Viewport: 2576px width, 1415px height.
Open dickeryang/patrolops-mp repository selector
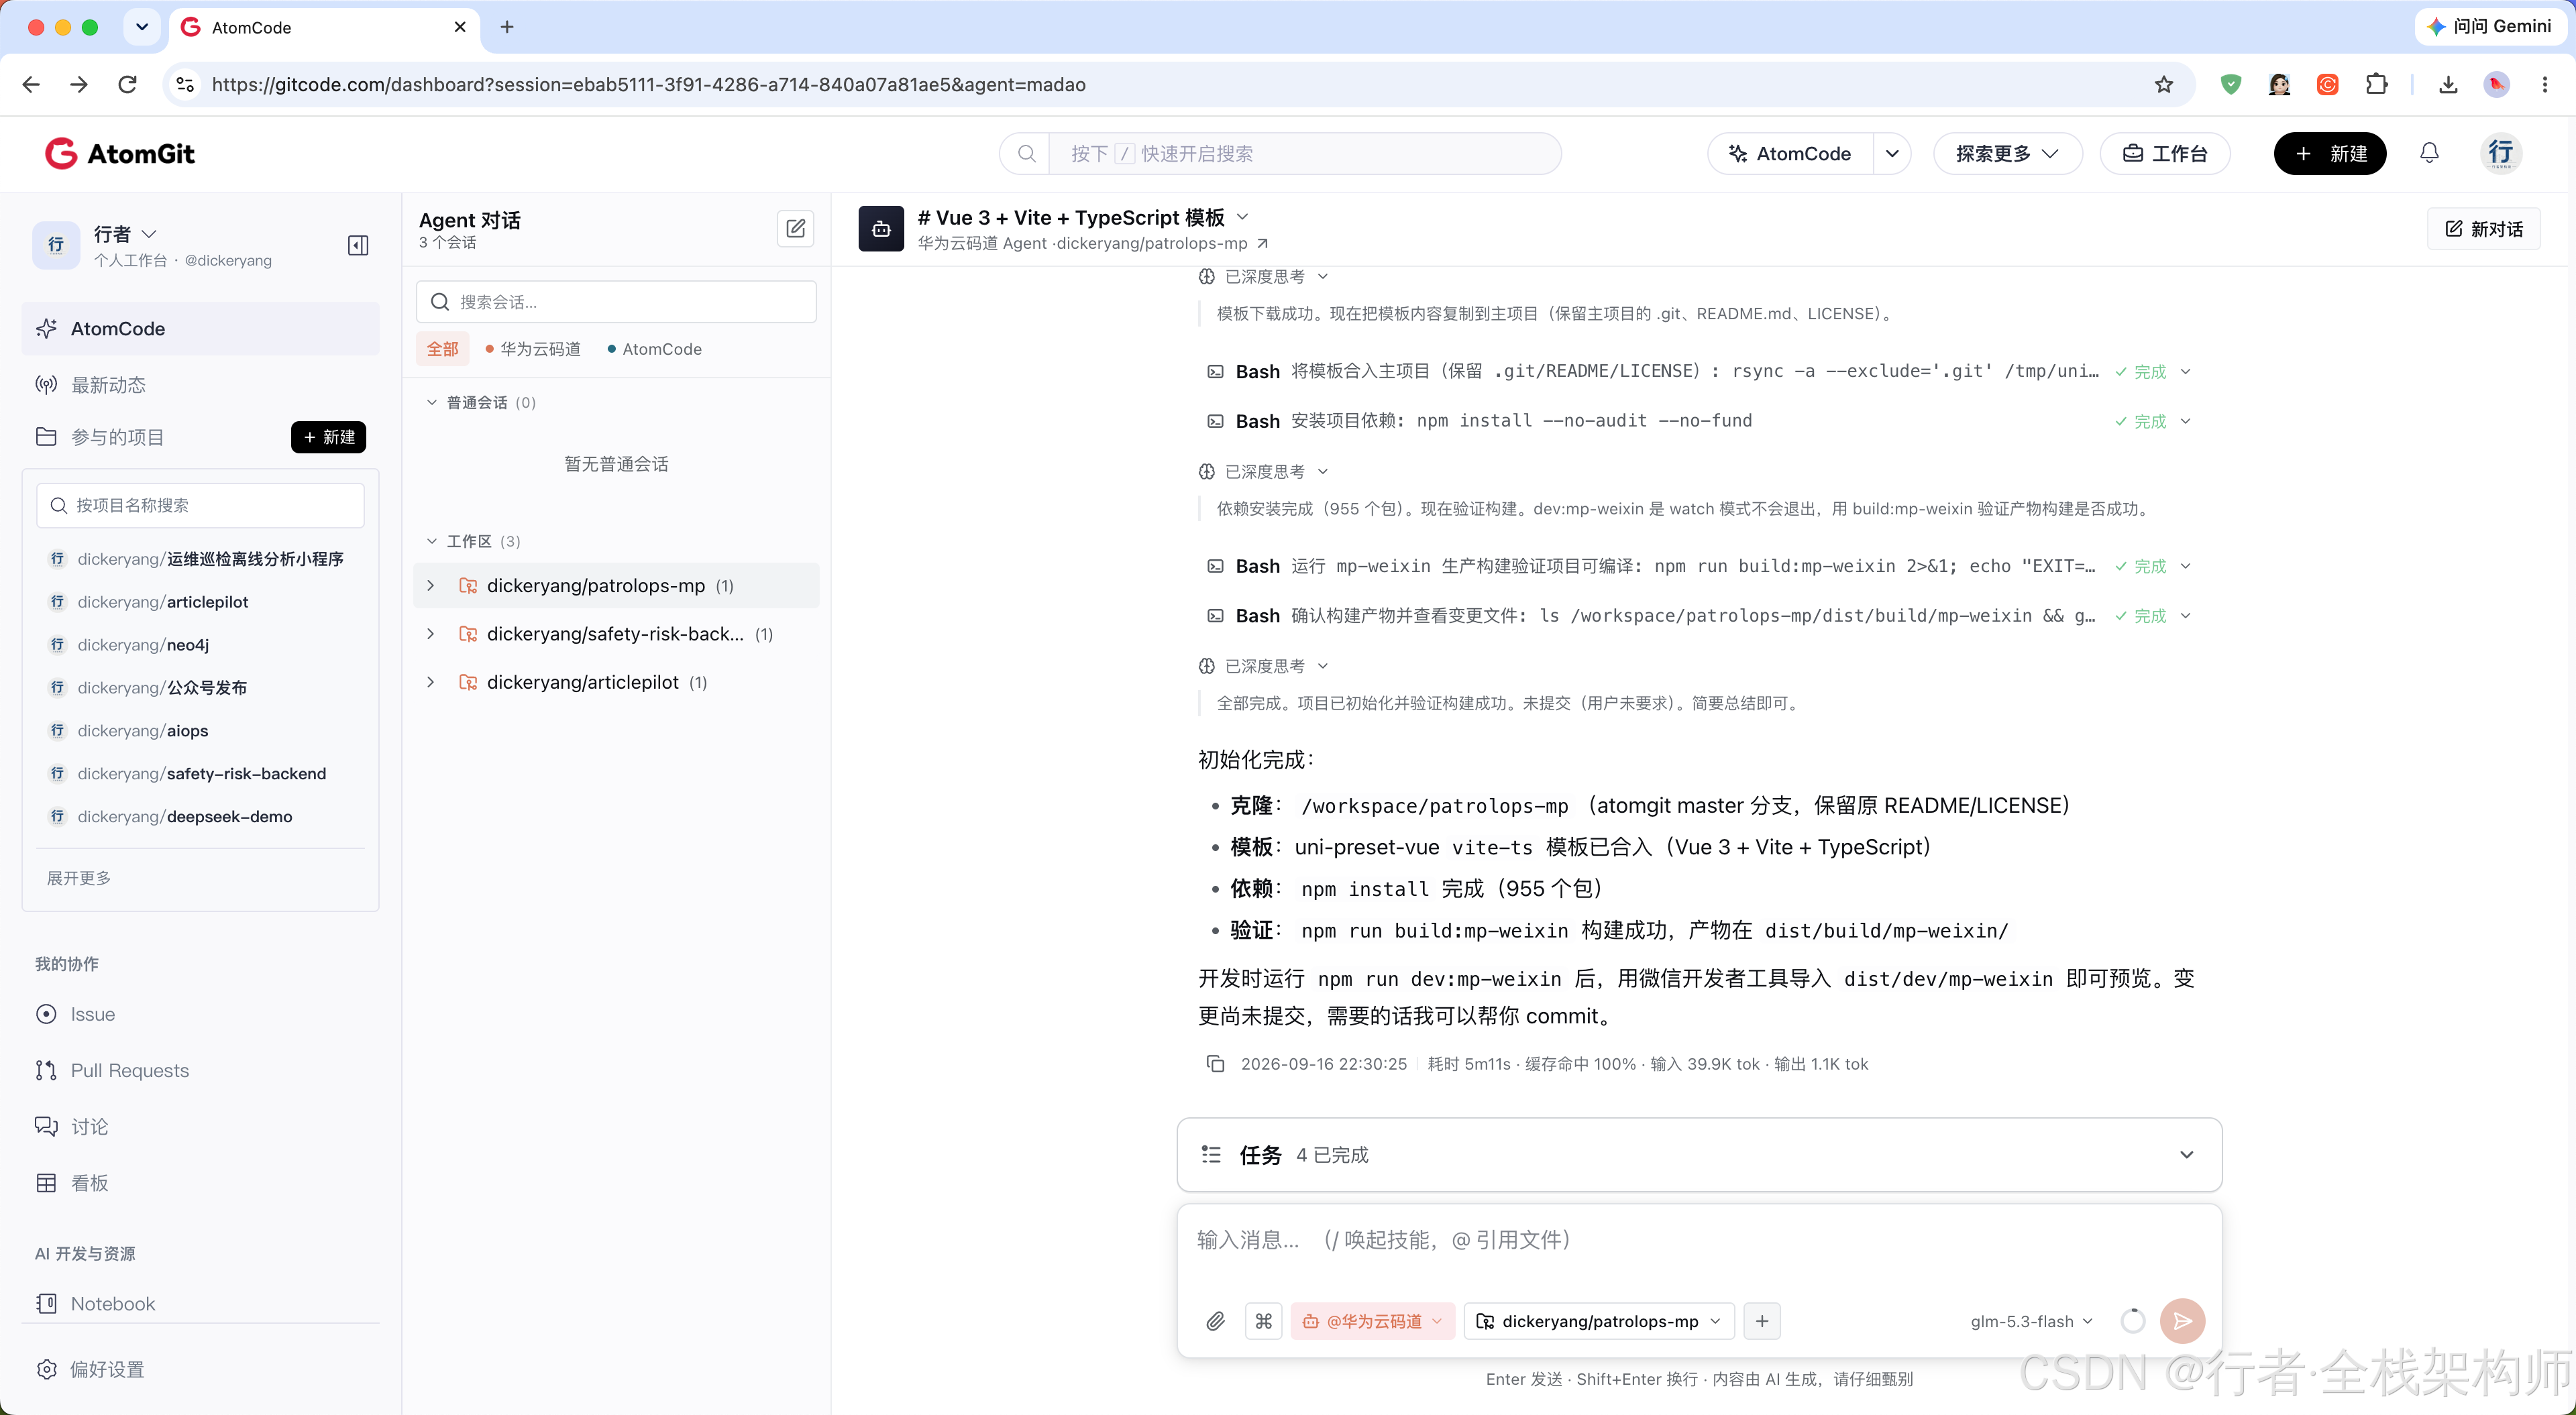tap(1598, 1321)
